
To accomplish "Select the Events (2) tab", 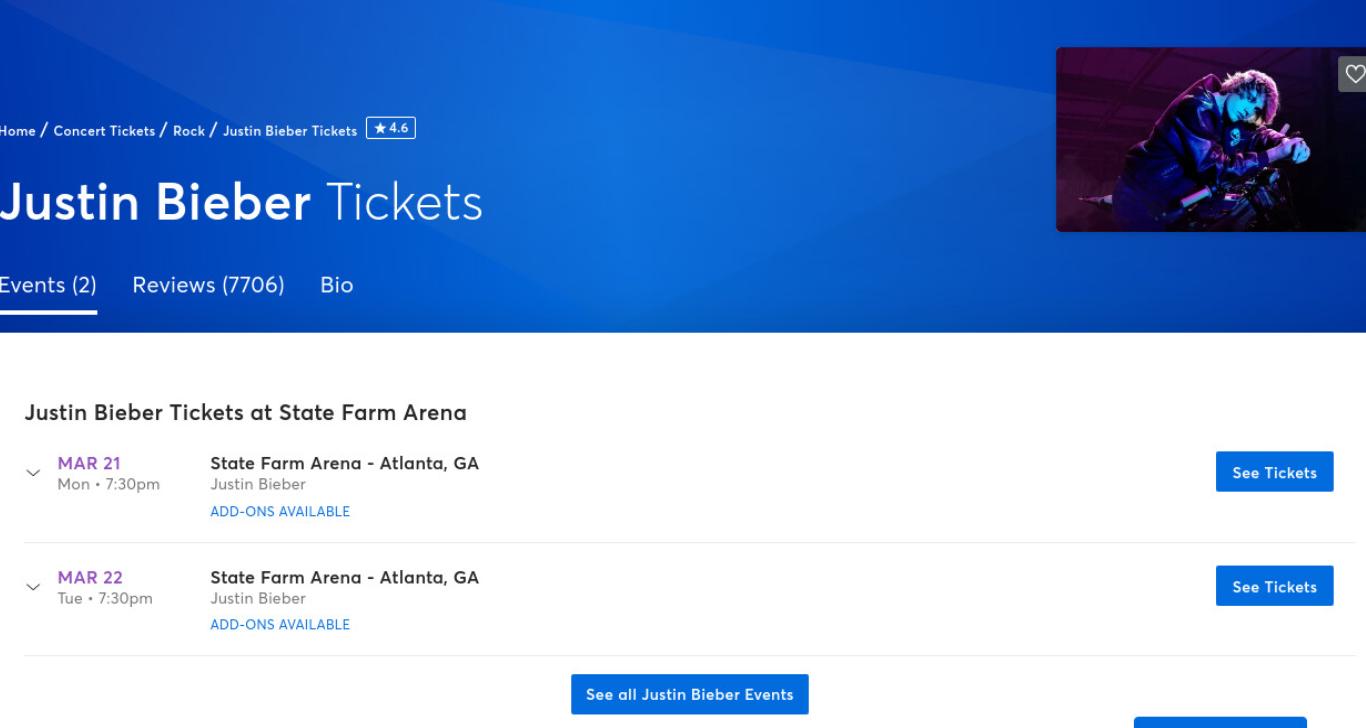I will pos(48,285).
